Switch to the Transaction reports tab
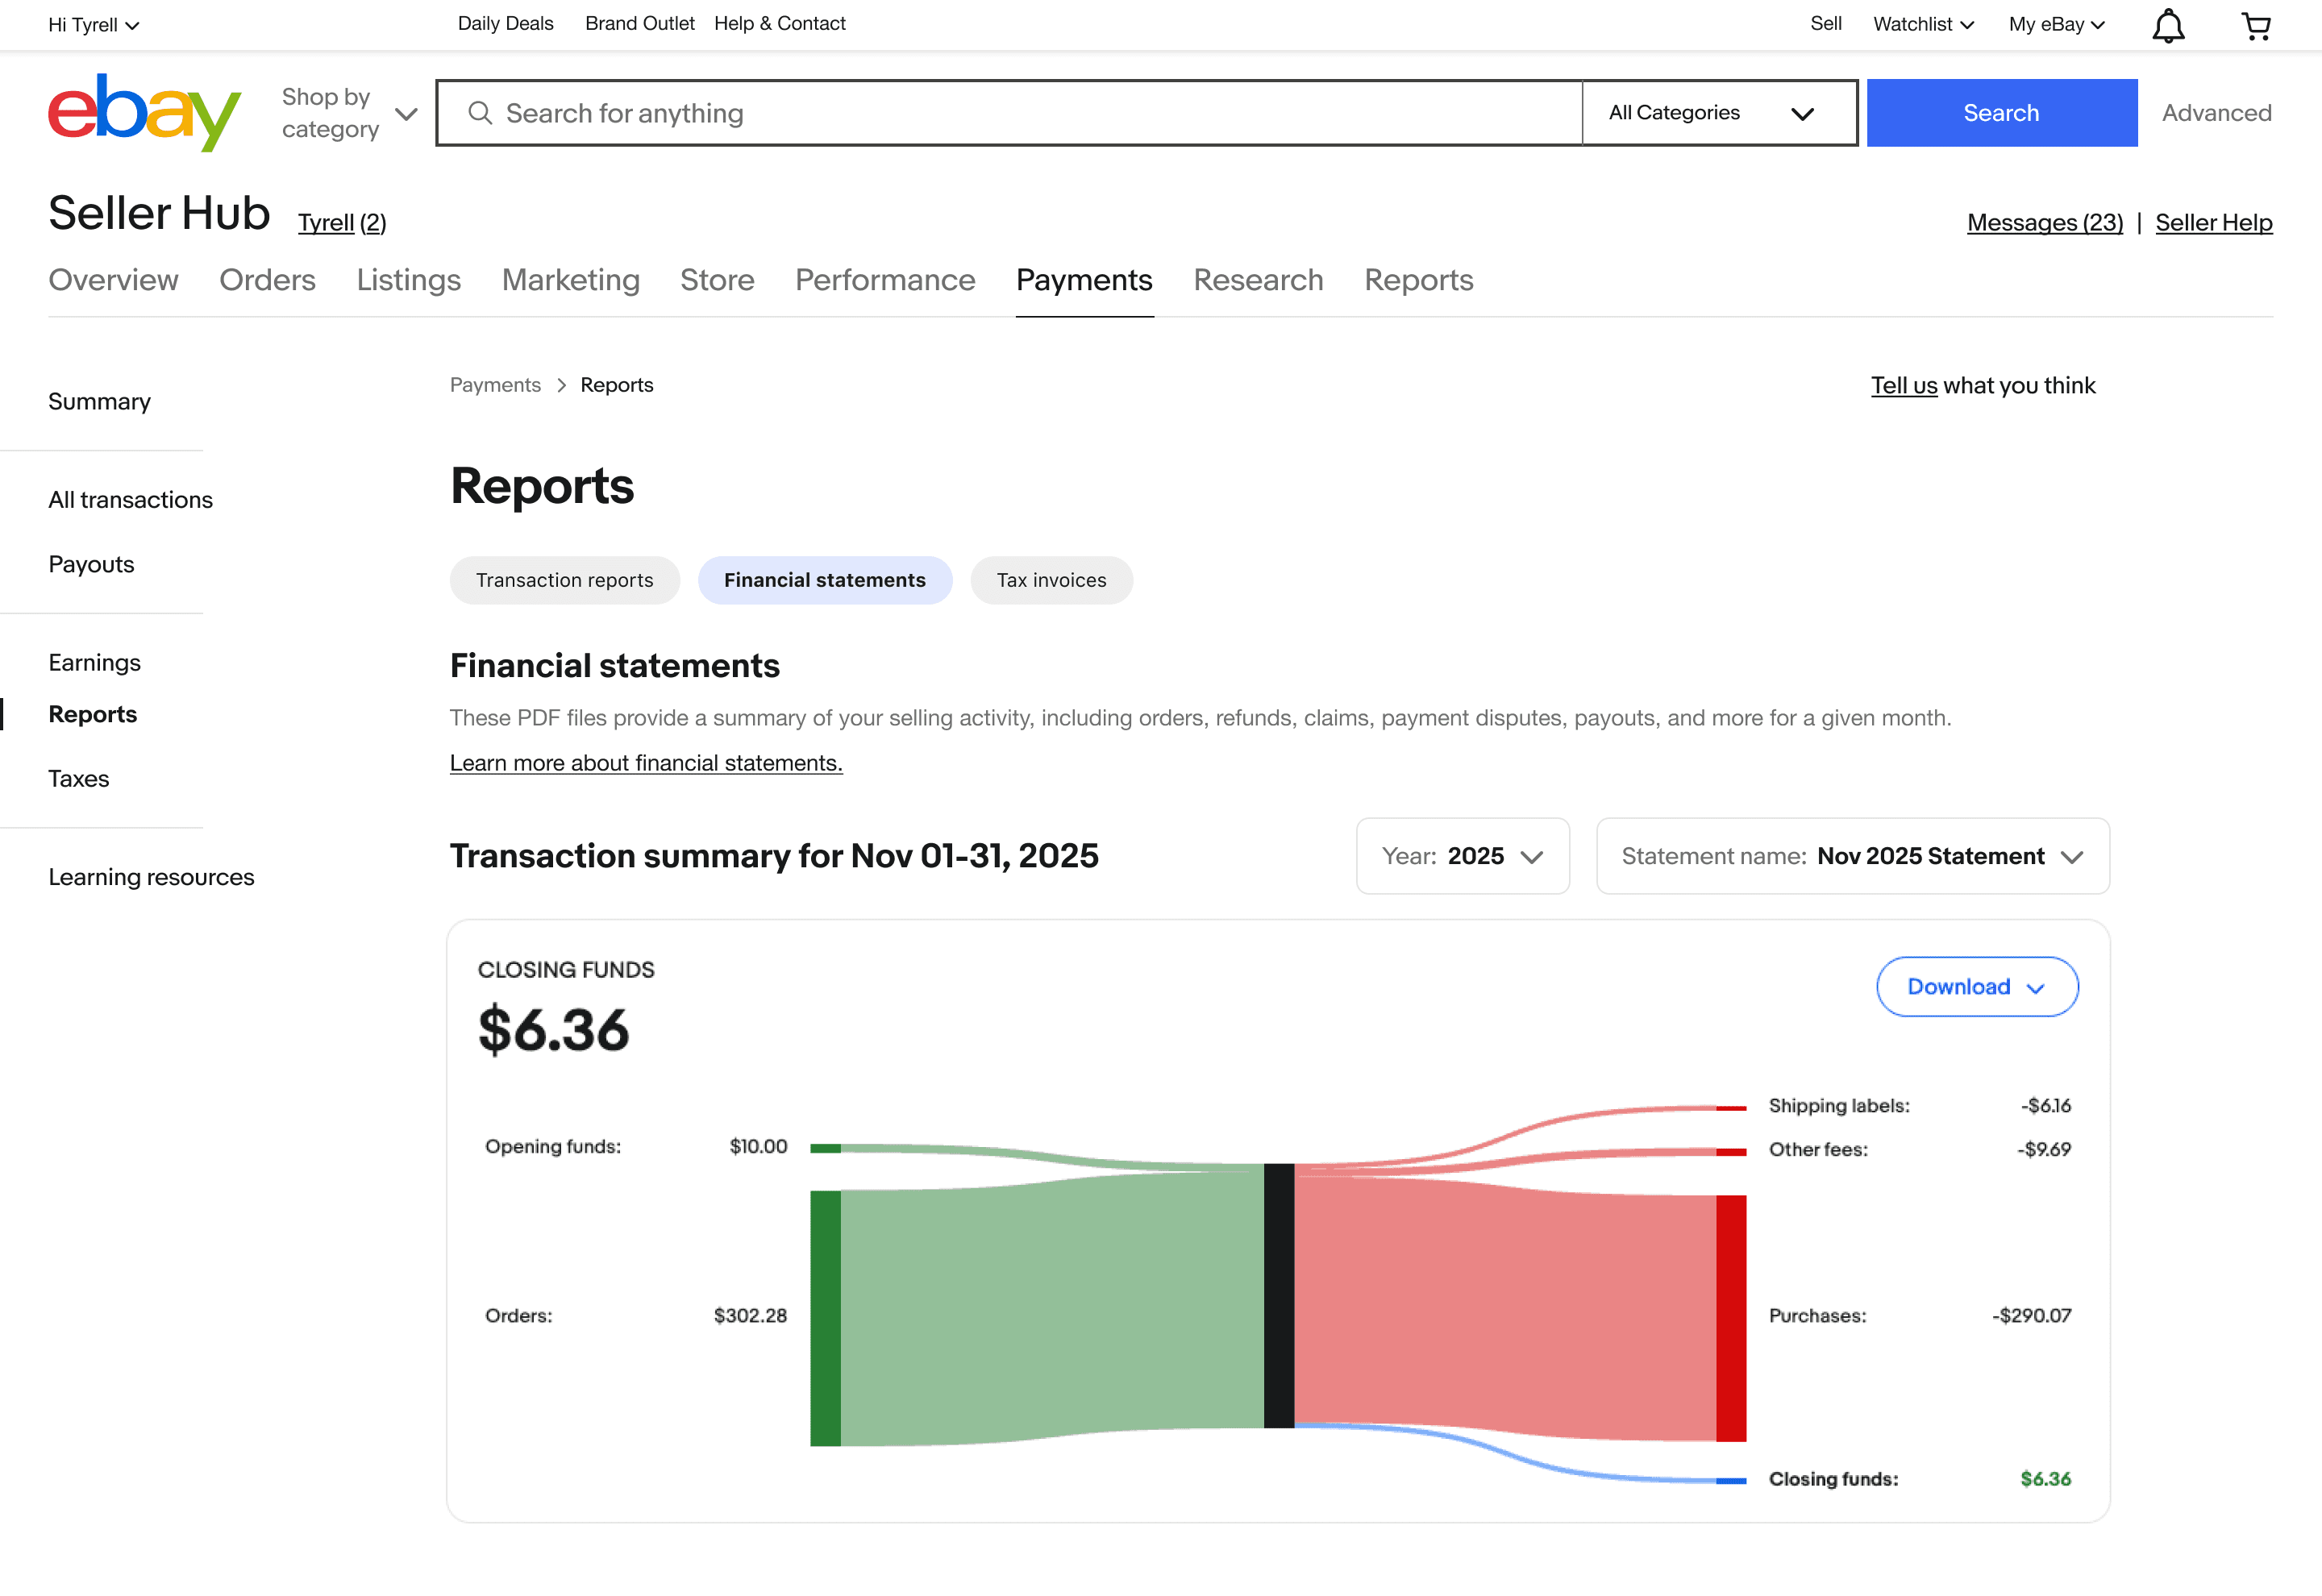The width and height of the screenshot is (2322, 1596). tap(564, 580)
